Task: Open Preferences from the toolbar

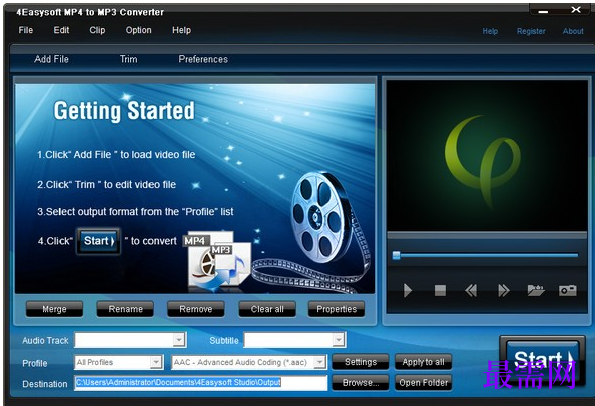Action: click(203, 59)
